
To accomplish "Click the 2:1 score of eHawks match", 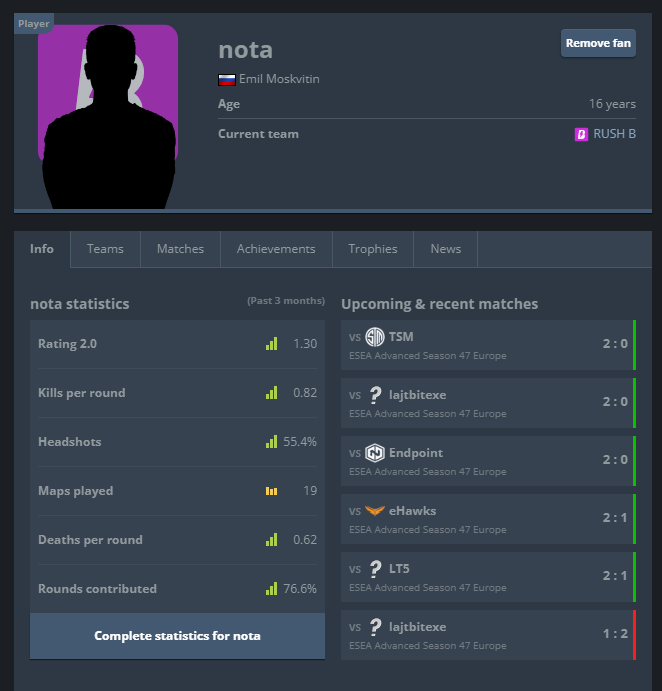I will [615, 518].
